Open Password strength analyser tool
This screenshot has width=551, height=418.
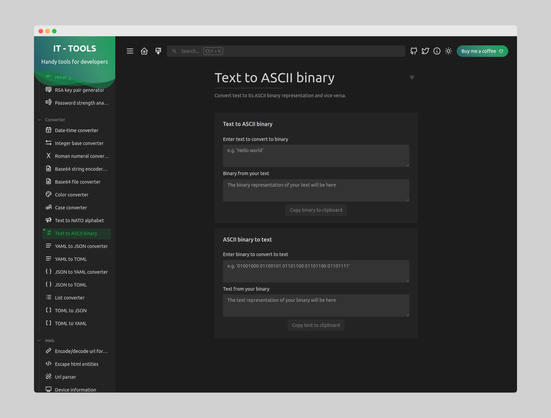(x=77, y=103)
